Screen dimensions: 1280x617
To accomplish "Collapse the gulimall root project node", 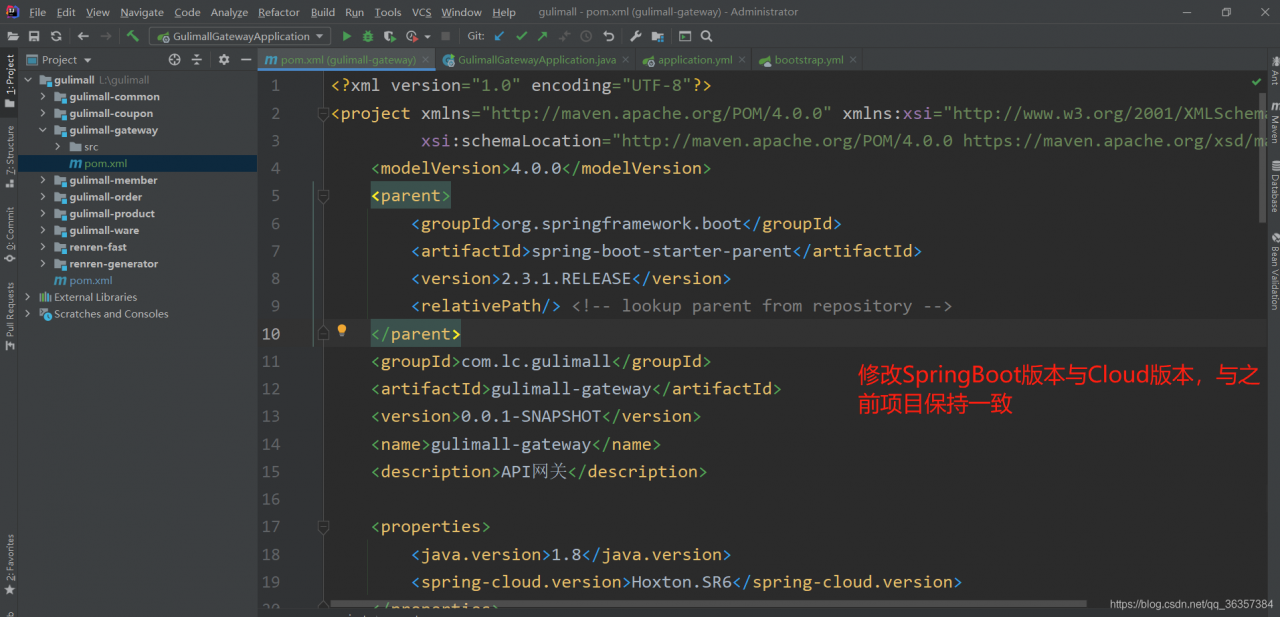I will point(27,80).
